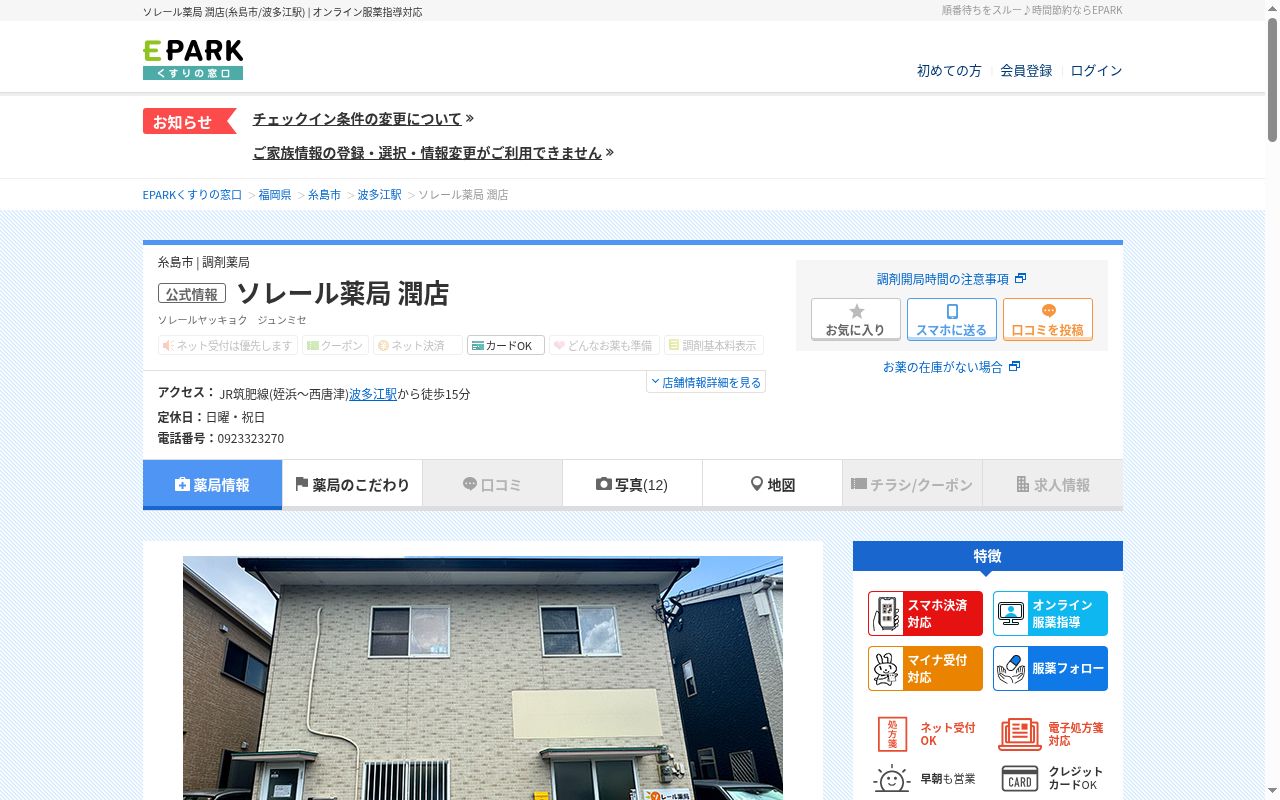This screenshot has height=800, width=1280.
Task: Select the 求人情報 tab
Action: point(1052,484)
